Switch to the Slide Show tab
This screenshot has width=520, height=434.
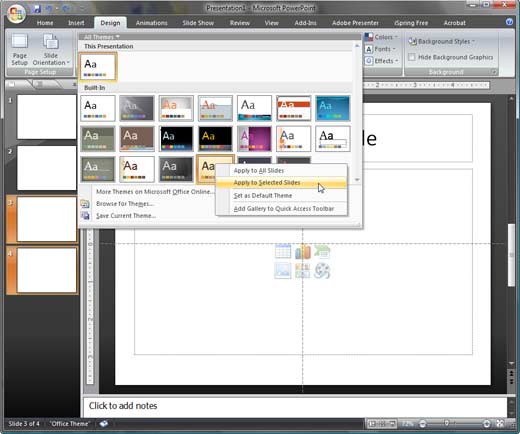pyautogui.click(x=198, y=23)
